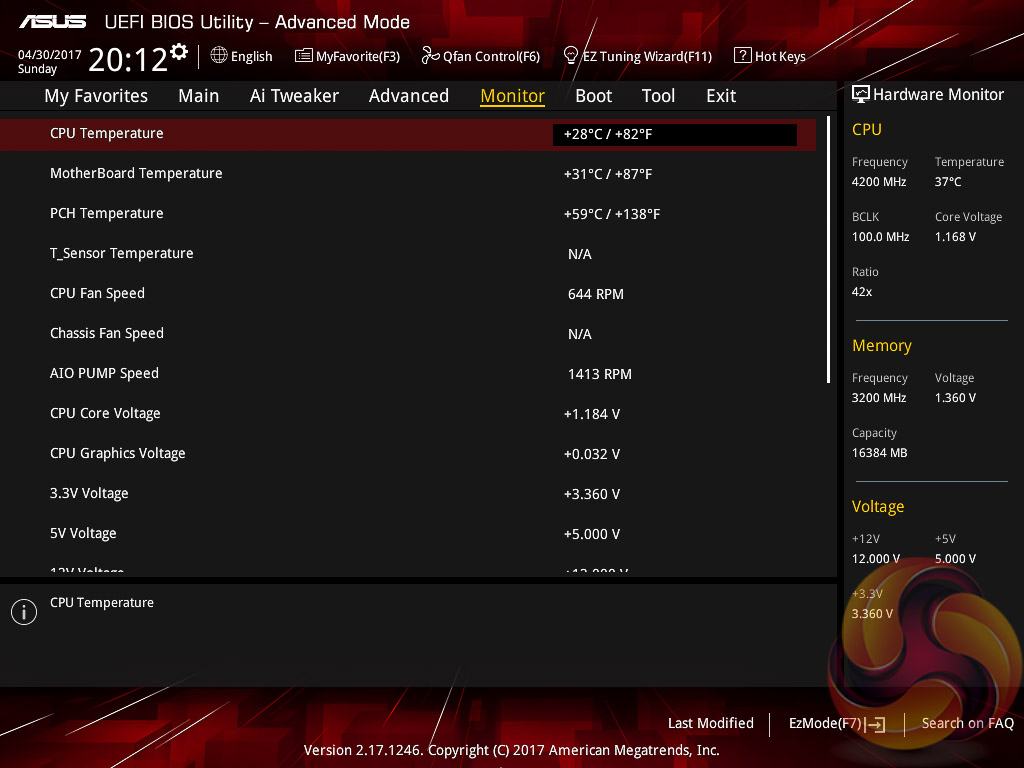This screenshot has width=1024, height=768.
Task: Switch to EzMode(F7)
Action: (x=825, y=723)
